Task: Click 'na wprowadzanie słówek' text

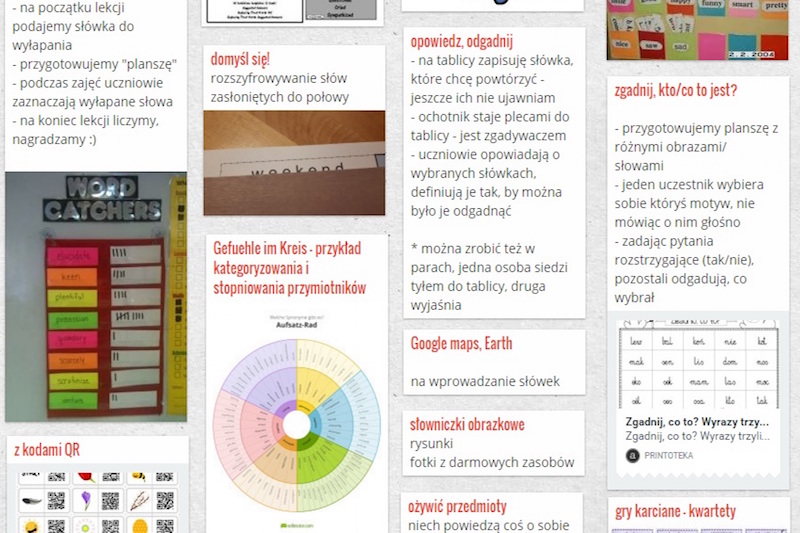Action: tap(485, 381)
